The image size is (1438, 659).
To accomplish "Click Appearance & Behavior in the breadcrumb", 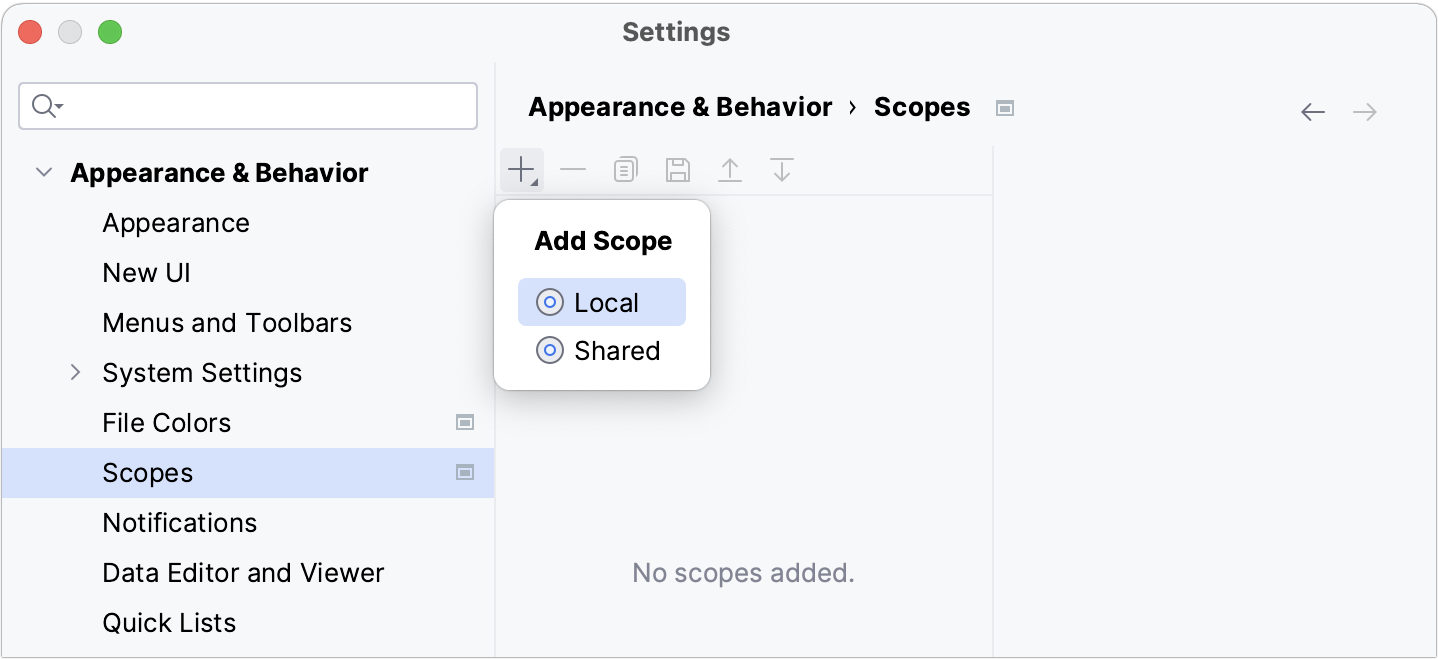I will [x=681, y=106].
